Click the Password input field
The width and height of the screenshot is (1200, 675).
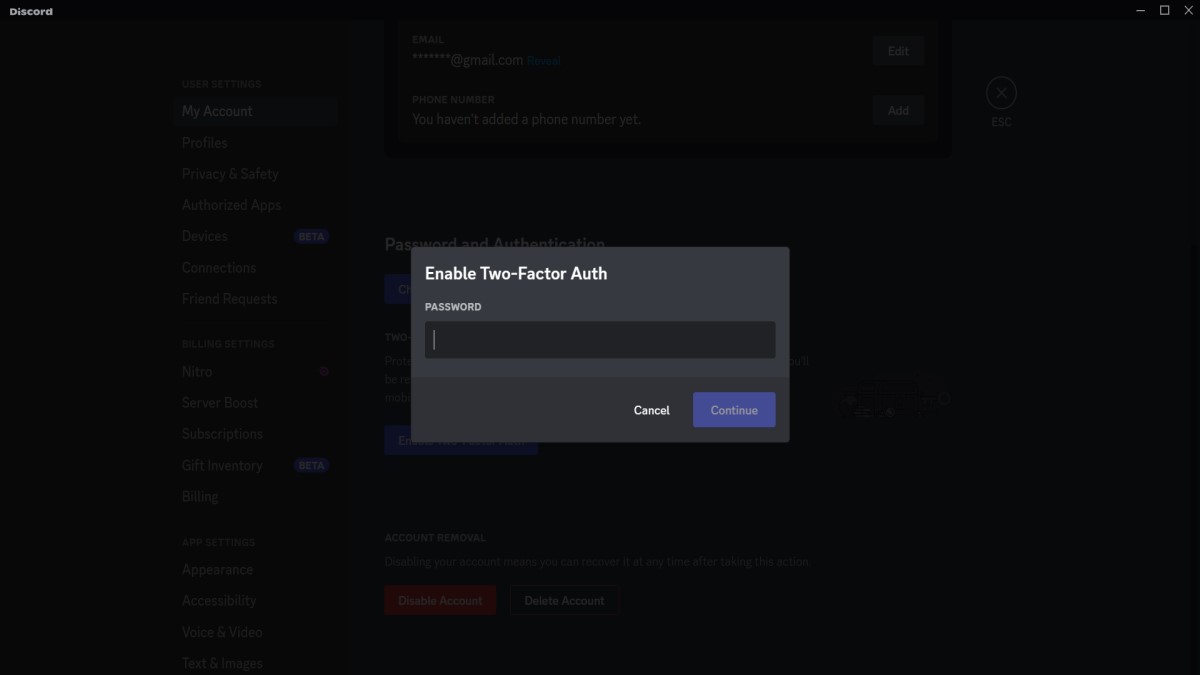coord(600,340)
